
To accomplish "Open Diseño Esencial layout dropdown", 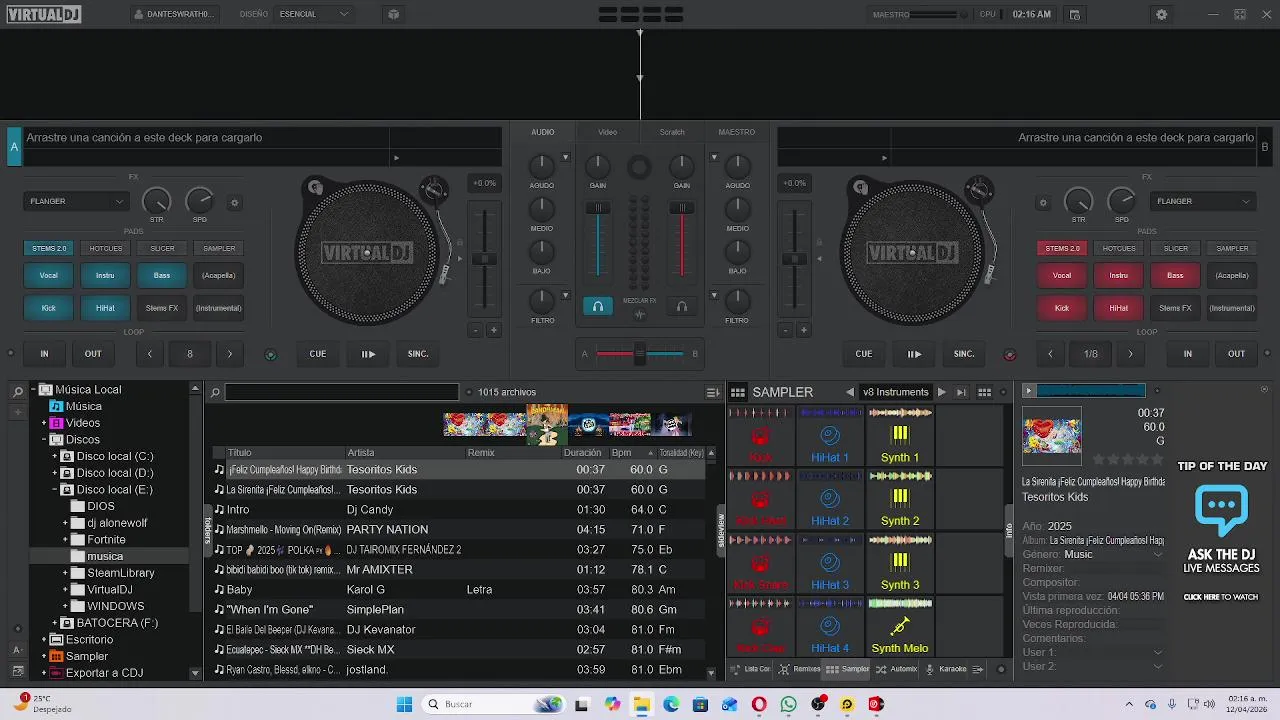I will click(313, 14).
